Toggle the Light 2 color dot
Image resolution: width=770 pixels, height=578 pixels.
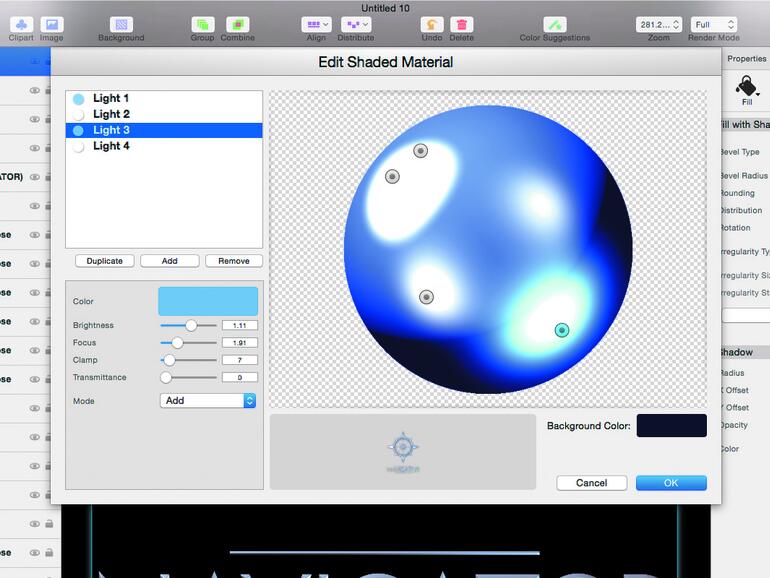[x=79, y=114]
